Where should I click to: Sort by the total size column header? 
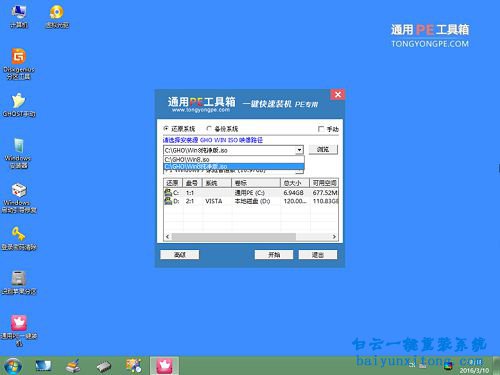coord(295,183)
